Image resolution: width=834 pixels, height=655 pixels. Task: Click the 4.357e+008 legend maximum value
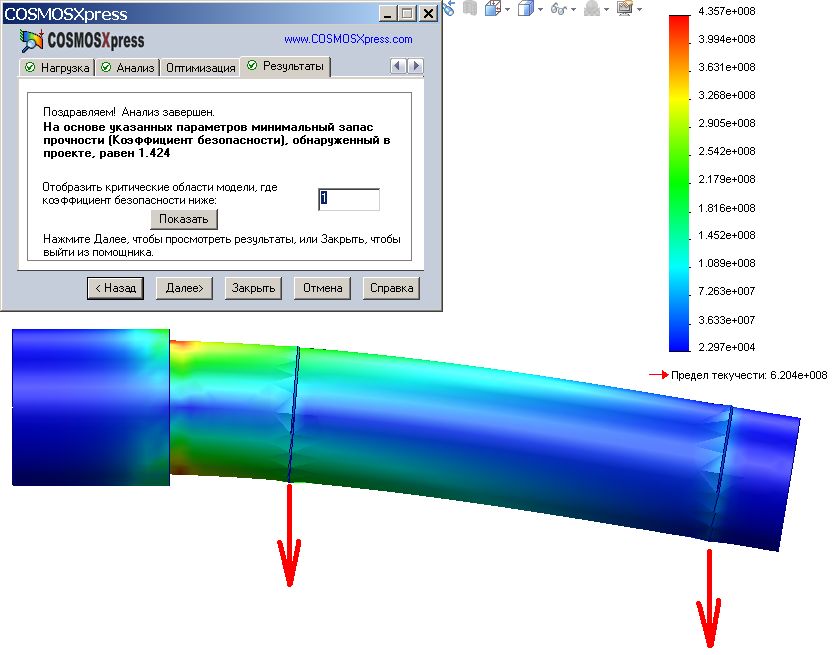727,11
